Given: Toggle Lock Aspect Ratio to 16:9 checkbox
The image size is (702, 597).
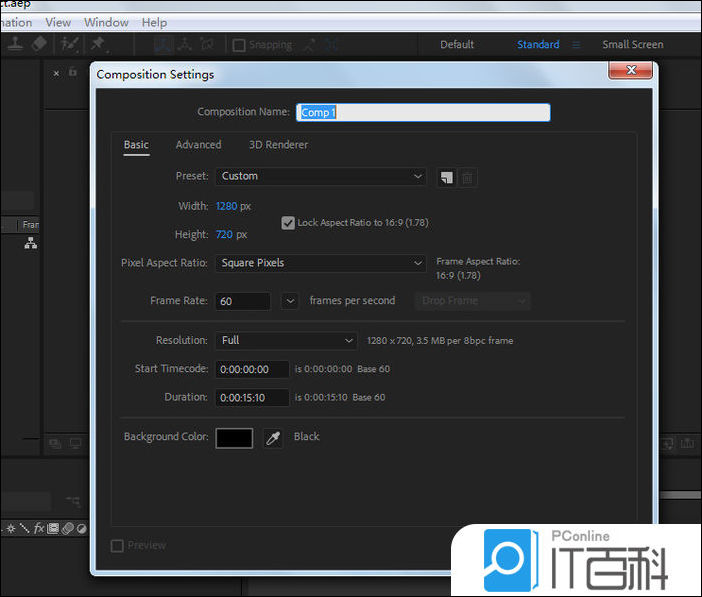Looking at the screenshot, I should click(x=288, y=223).
